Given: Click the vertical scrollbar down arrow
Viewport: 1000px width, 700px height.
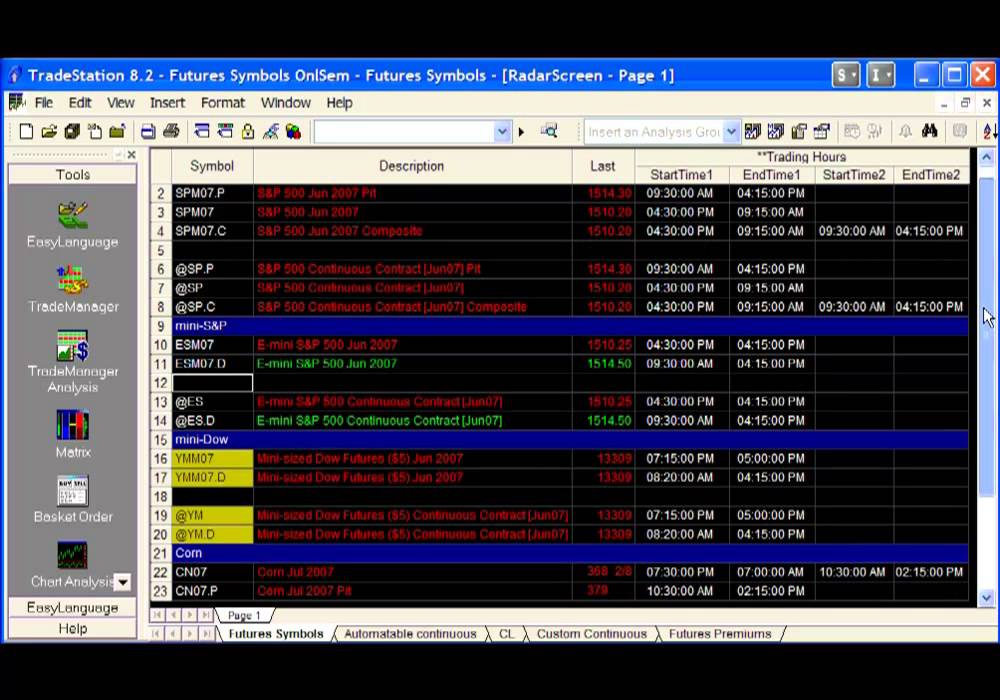Looking at the screenshot, I should point(987,598).
